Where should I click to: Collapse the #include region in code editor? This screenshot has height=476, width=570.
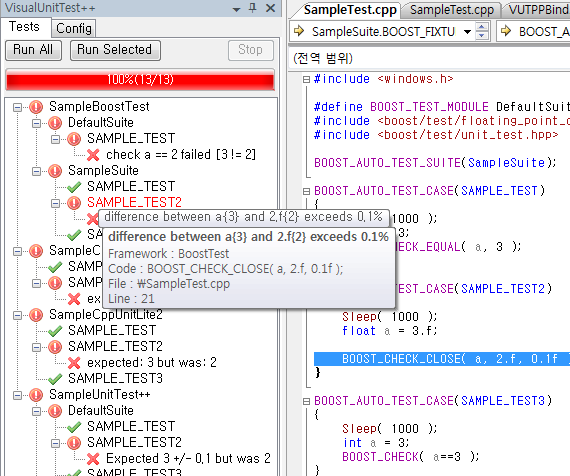(306, 79)
